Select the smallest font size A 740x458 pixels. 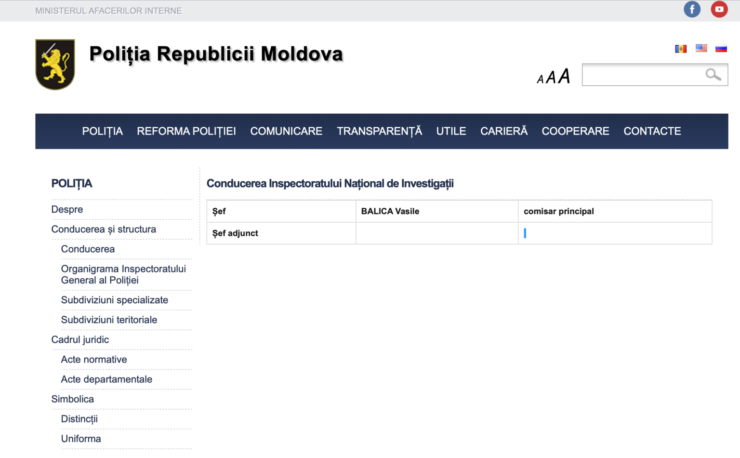(x=540, y=79)
